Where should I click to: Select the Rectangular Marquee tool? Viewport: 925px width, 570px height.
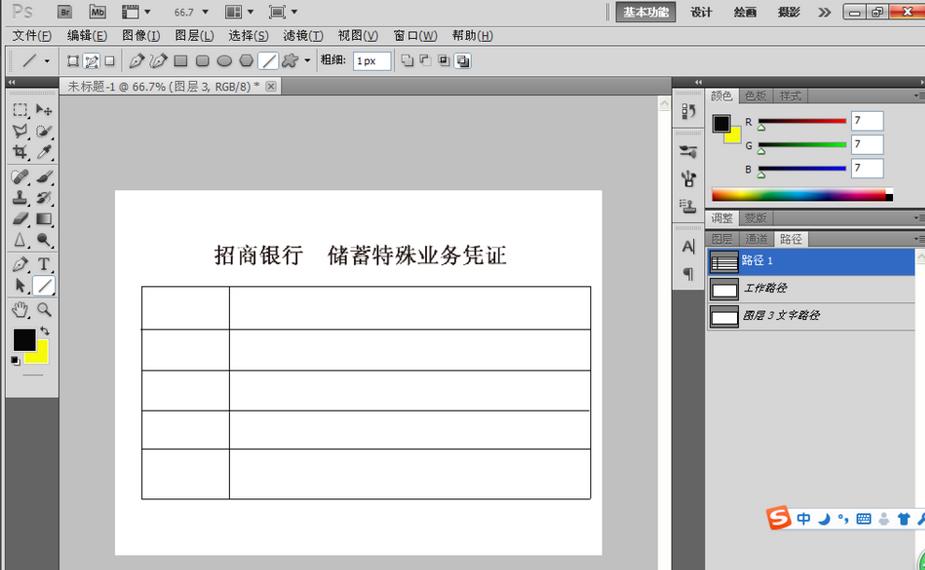(20, 110)
